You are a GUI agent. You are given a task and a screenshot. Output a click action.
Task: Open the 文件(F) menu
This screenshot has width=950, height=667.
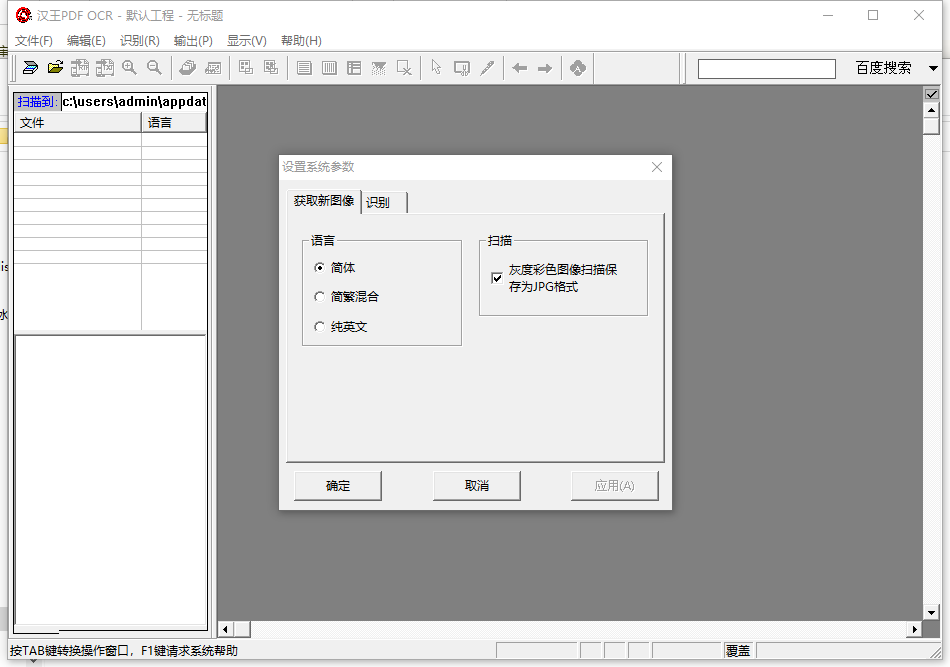[x=34, y=41]
